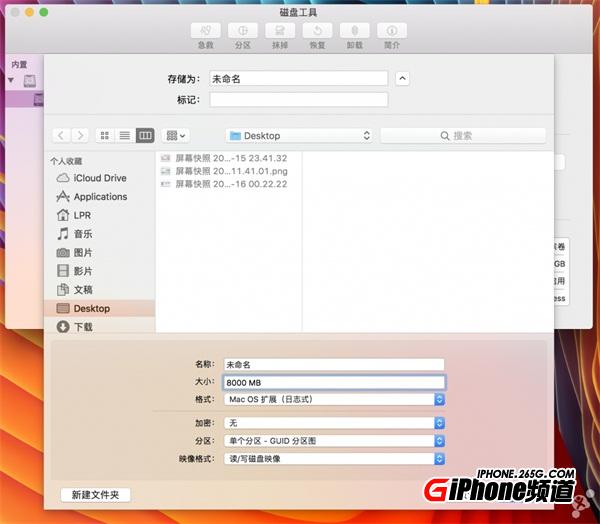Screen dimensions: 600x524
Task: Switch to list view in save dialog
Action: click(x=125, y=135)
